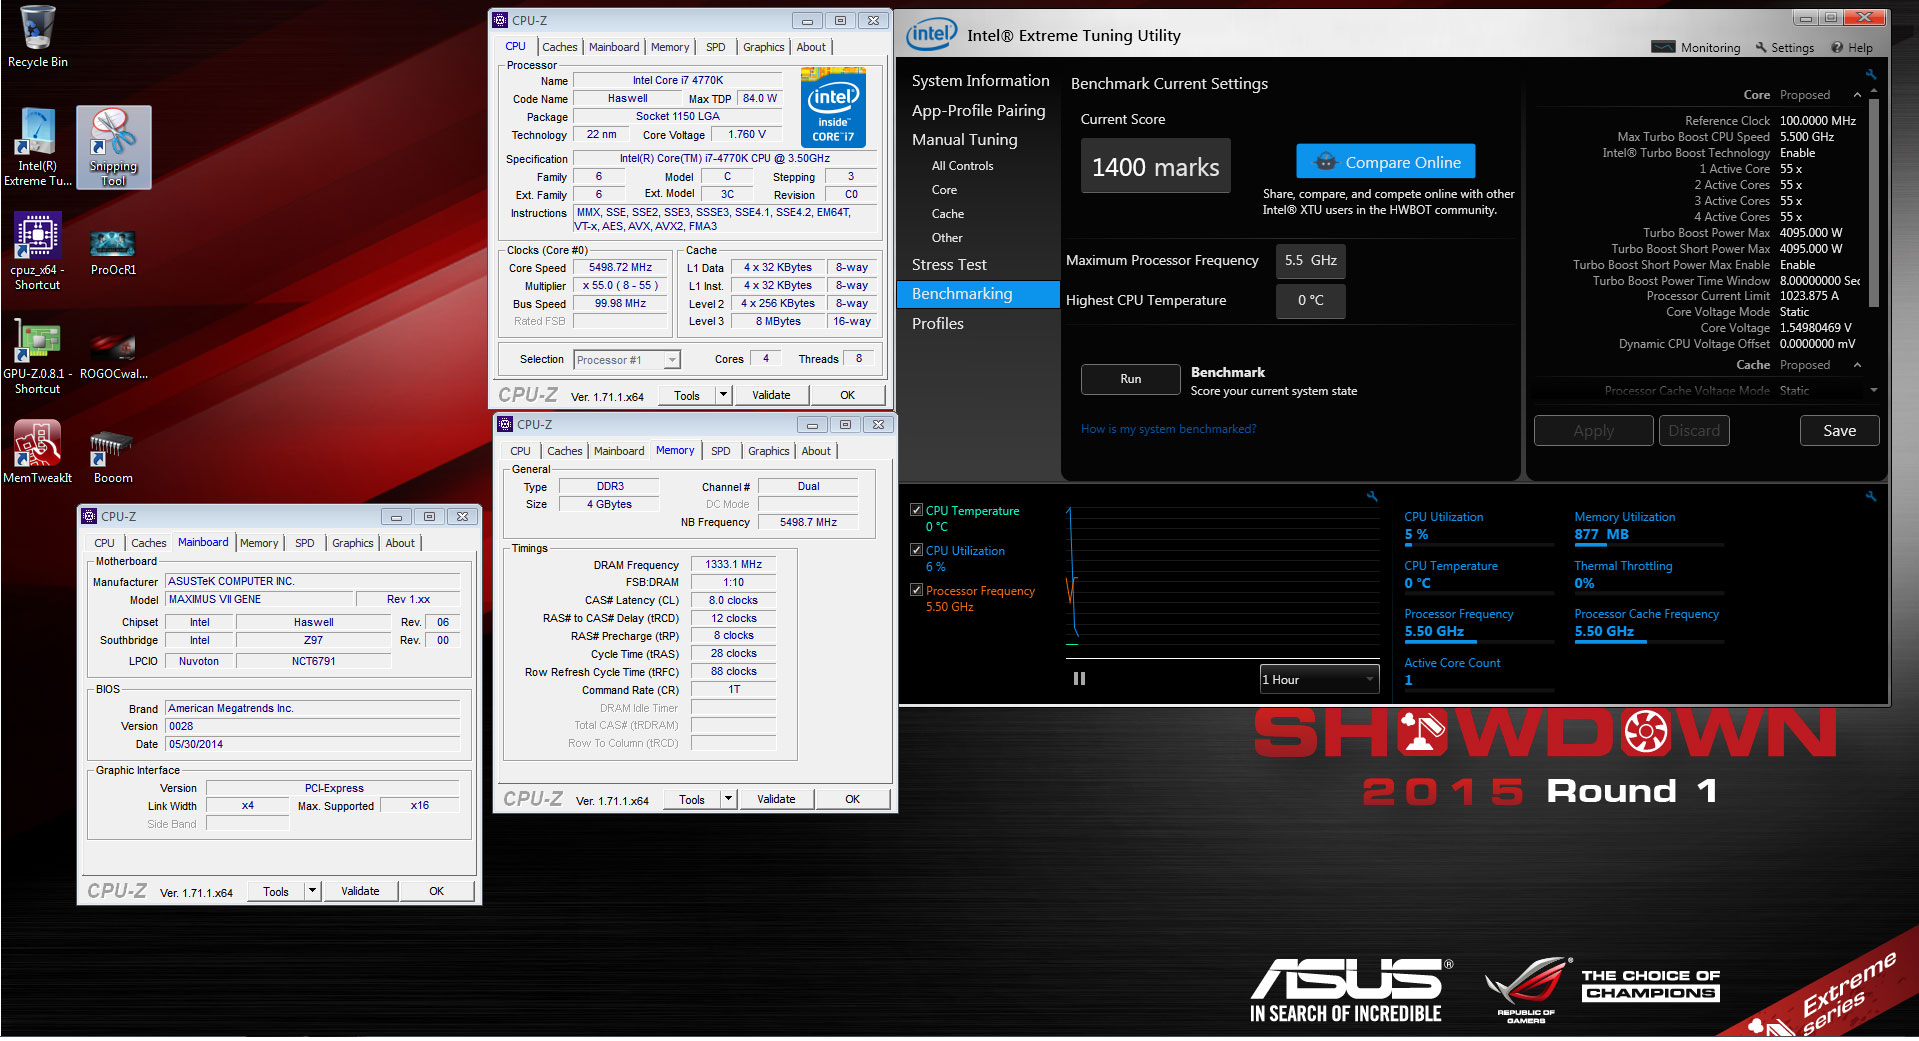The width and height of the screenshot is (1919, 1041).
Task: Click Max Turbo Boost CPU Speed value
Action: 1807,137
